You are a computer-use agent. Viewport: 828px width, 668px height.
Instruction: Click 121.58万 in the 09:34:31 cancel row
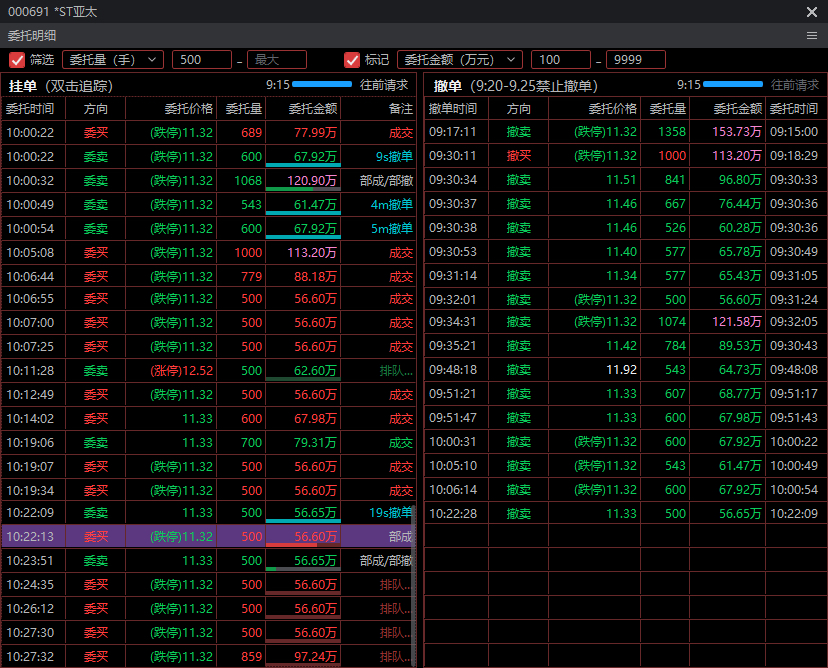click(x=737, y=322)
